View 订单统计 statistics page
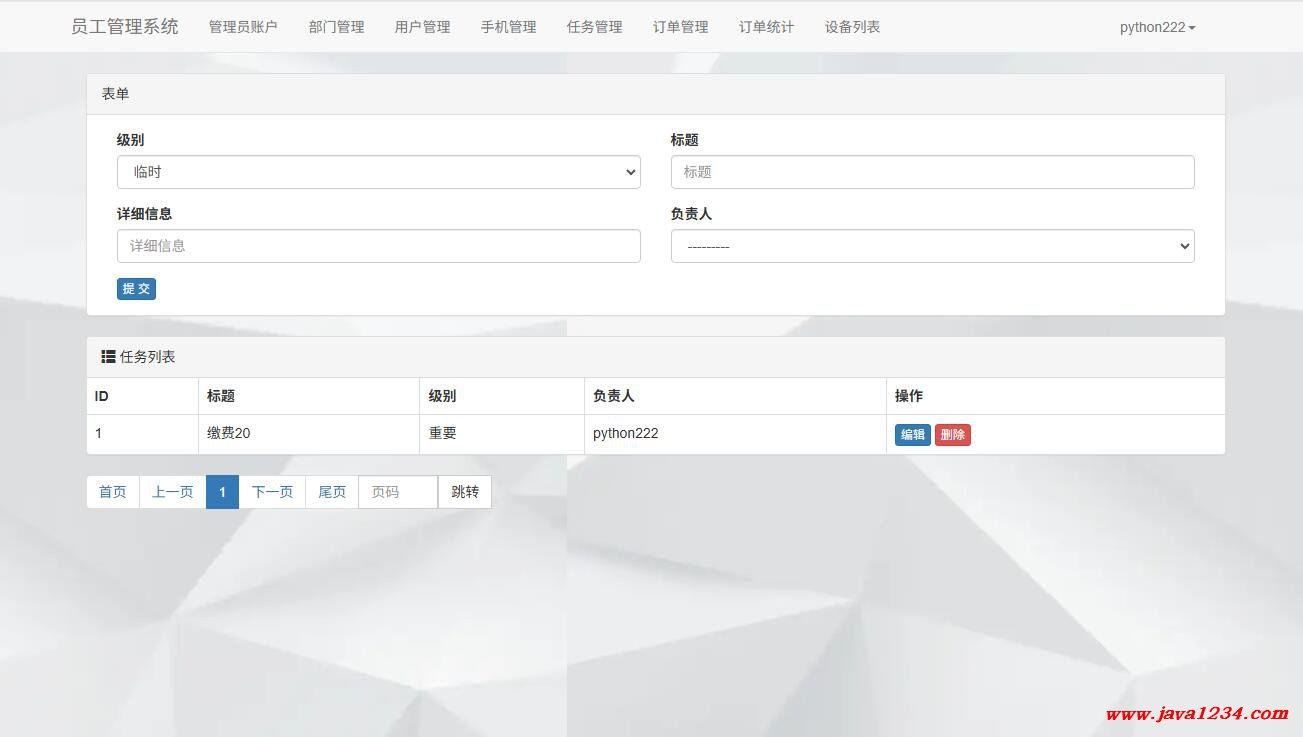1303x737 pixels. [766, 27]
